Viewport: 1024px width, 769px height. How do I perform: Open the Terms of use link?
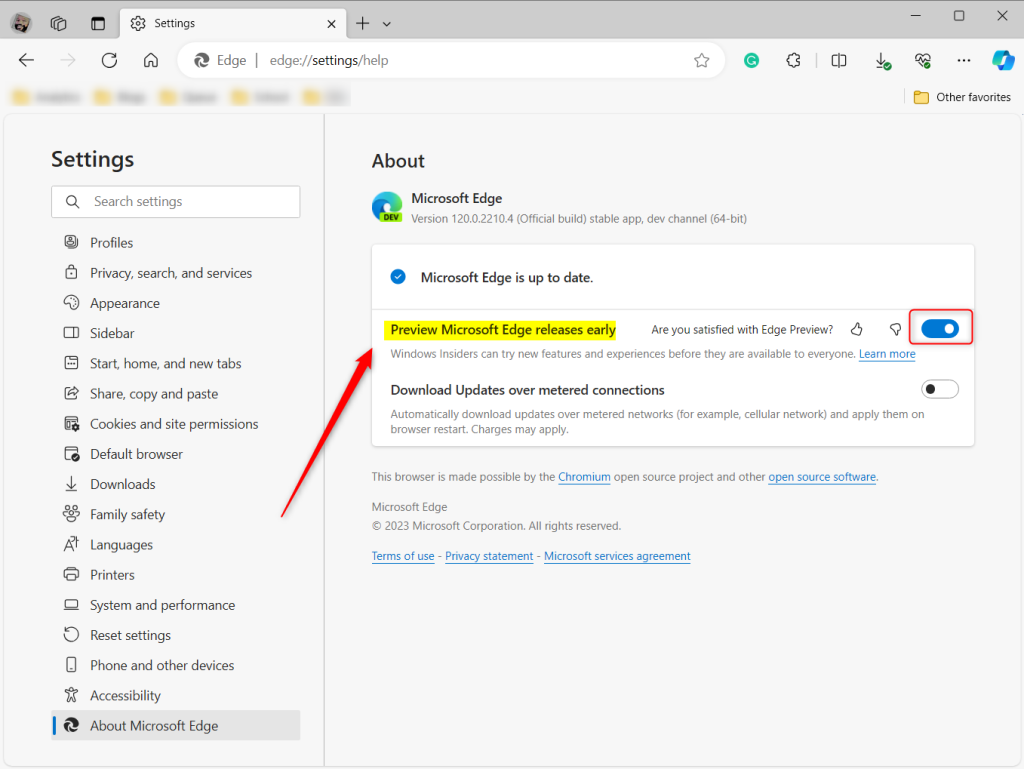click(403, 556)
